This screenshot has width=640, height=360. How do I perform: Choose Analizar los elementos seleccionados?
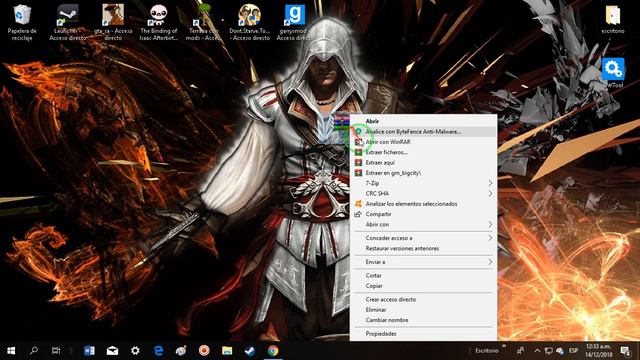point(424,204)
